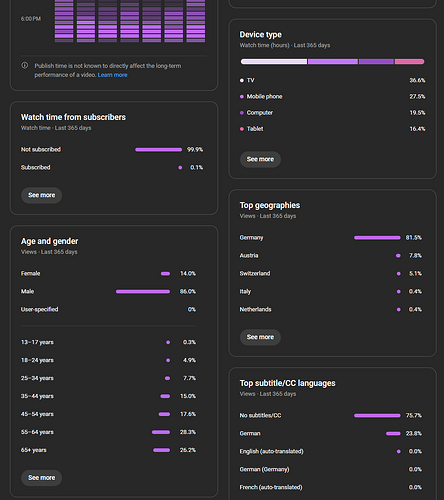The image size is (444, 500).
Task: Click See more in Age and gender card
Action: click(42, 478)
